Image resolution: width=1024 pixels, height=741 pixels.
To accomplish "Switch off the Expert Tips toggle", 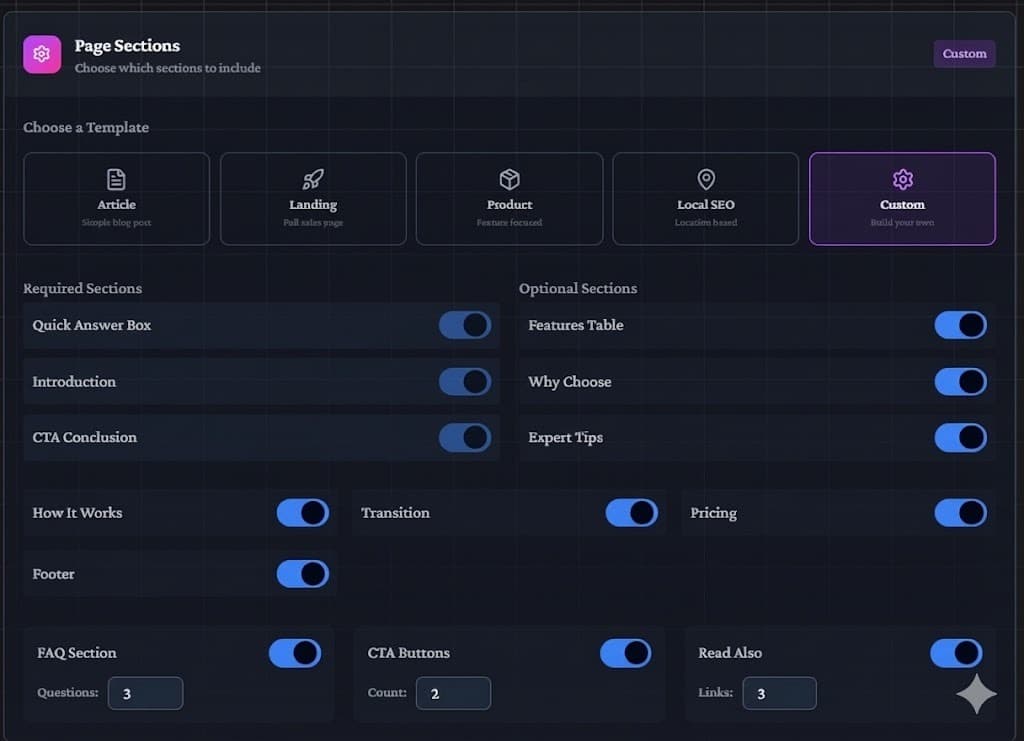I will pos(960,437).
